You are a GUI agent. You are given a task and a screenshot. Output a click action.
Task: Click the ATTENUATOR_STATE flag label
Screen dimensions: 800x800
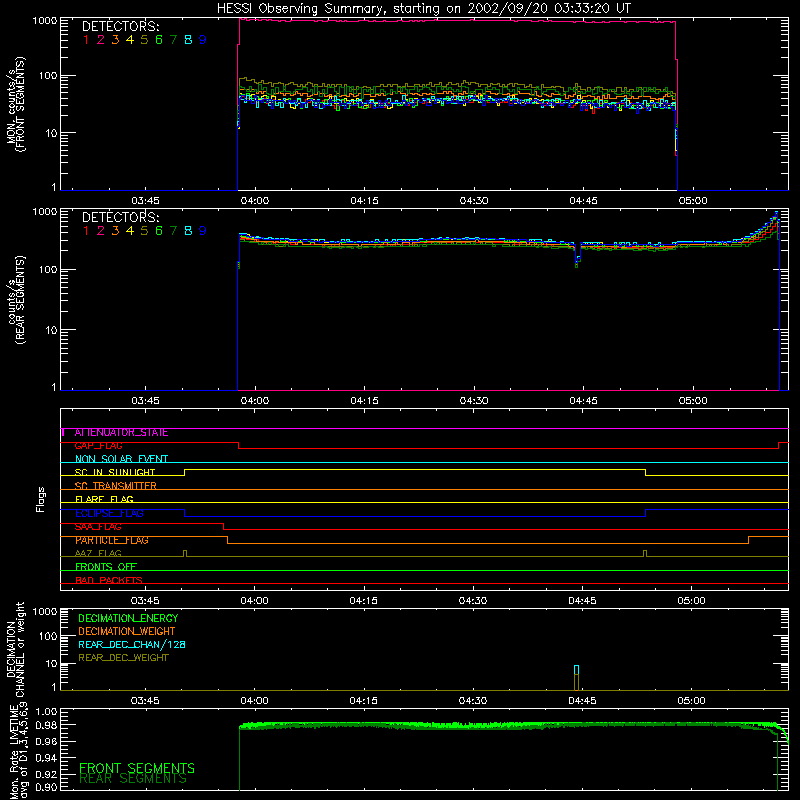pyautogui.click(x=121, y=433)
